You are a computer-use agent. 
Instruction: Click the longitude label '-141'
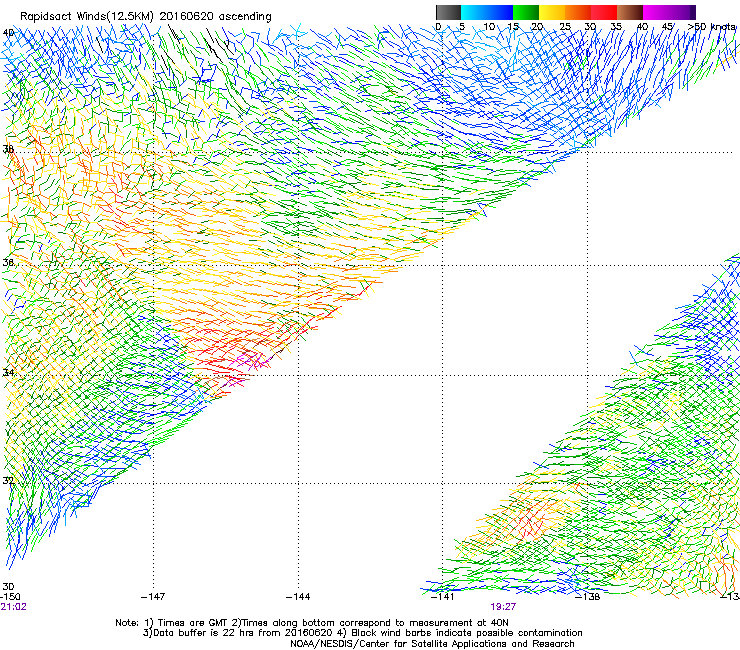pos(443,597)
